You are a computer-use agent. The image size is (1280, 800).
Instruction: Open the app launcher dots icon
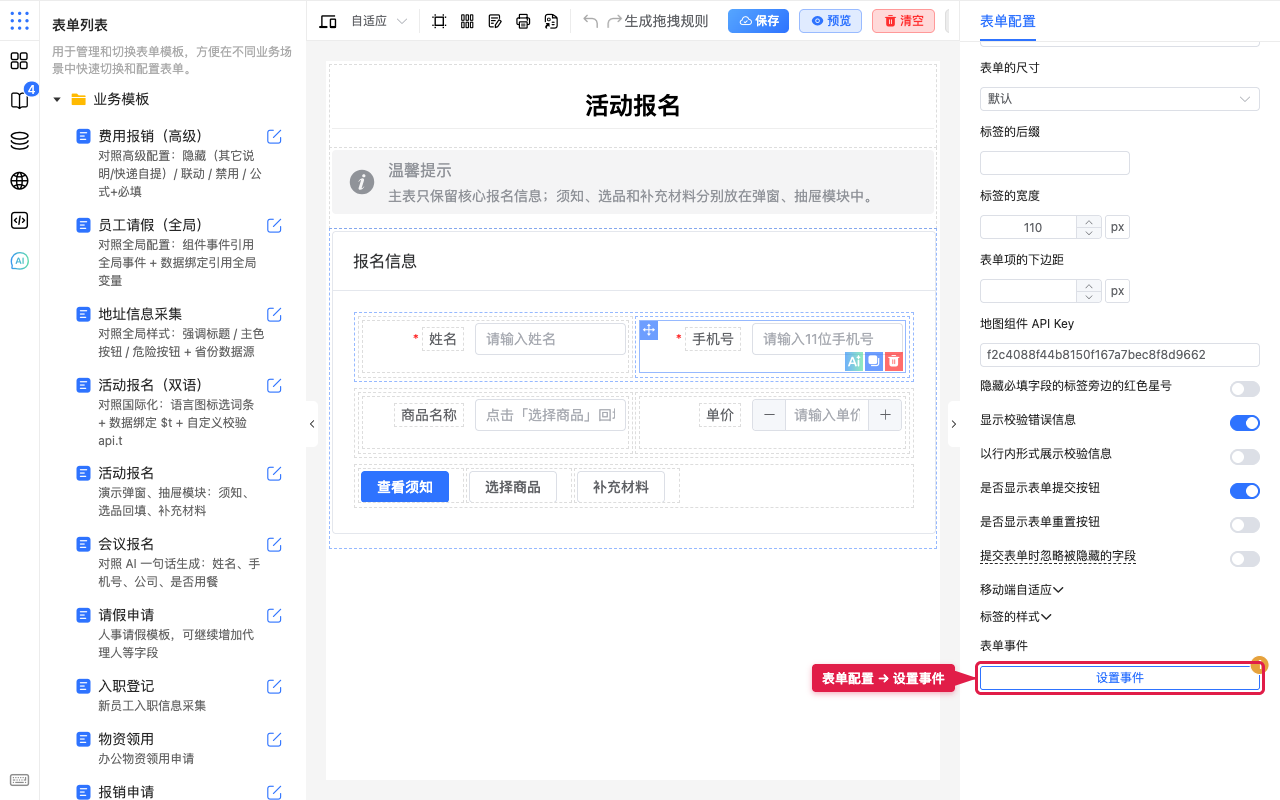[19, 20]
